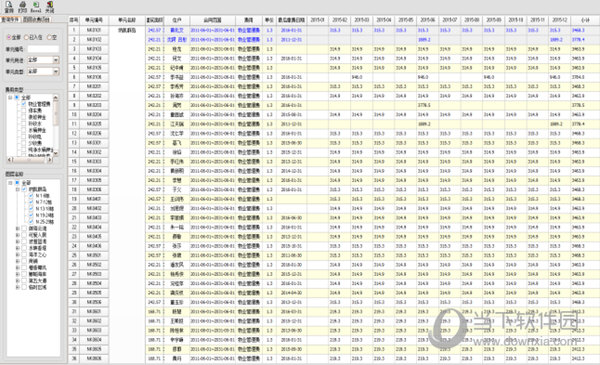Click the 打印 (print) toolbar icon

[x=23, y=7]
